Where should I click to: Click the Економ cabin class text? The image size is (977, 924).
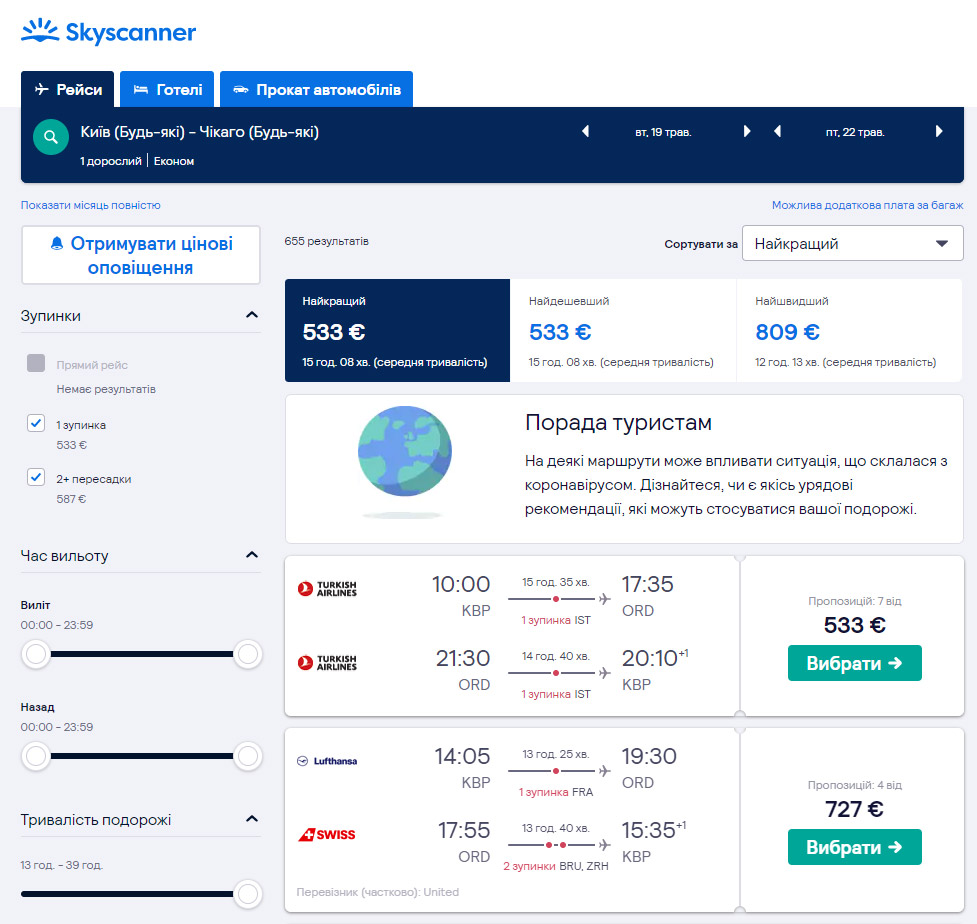174,161
